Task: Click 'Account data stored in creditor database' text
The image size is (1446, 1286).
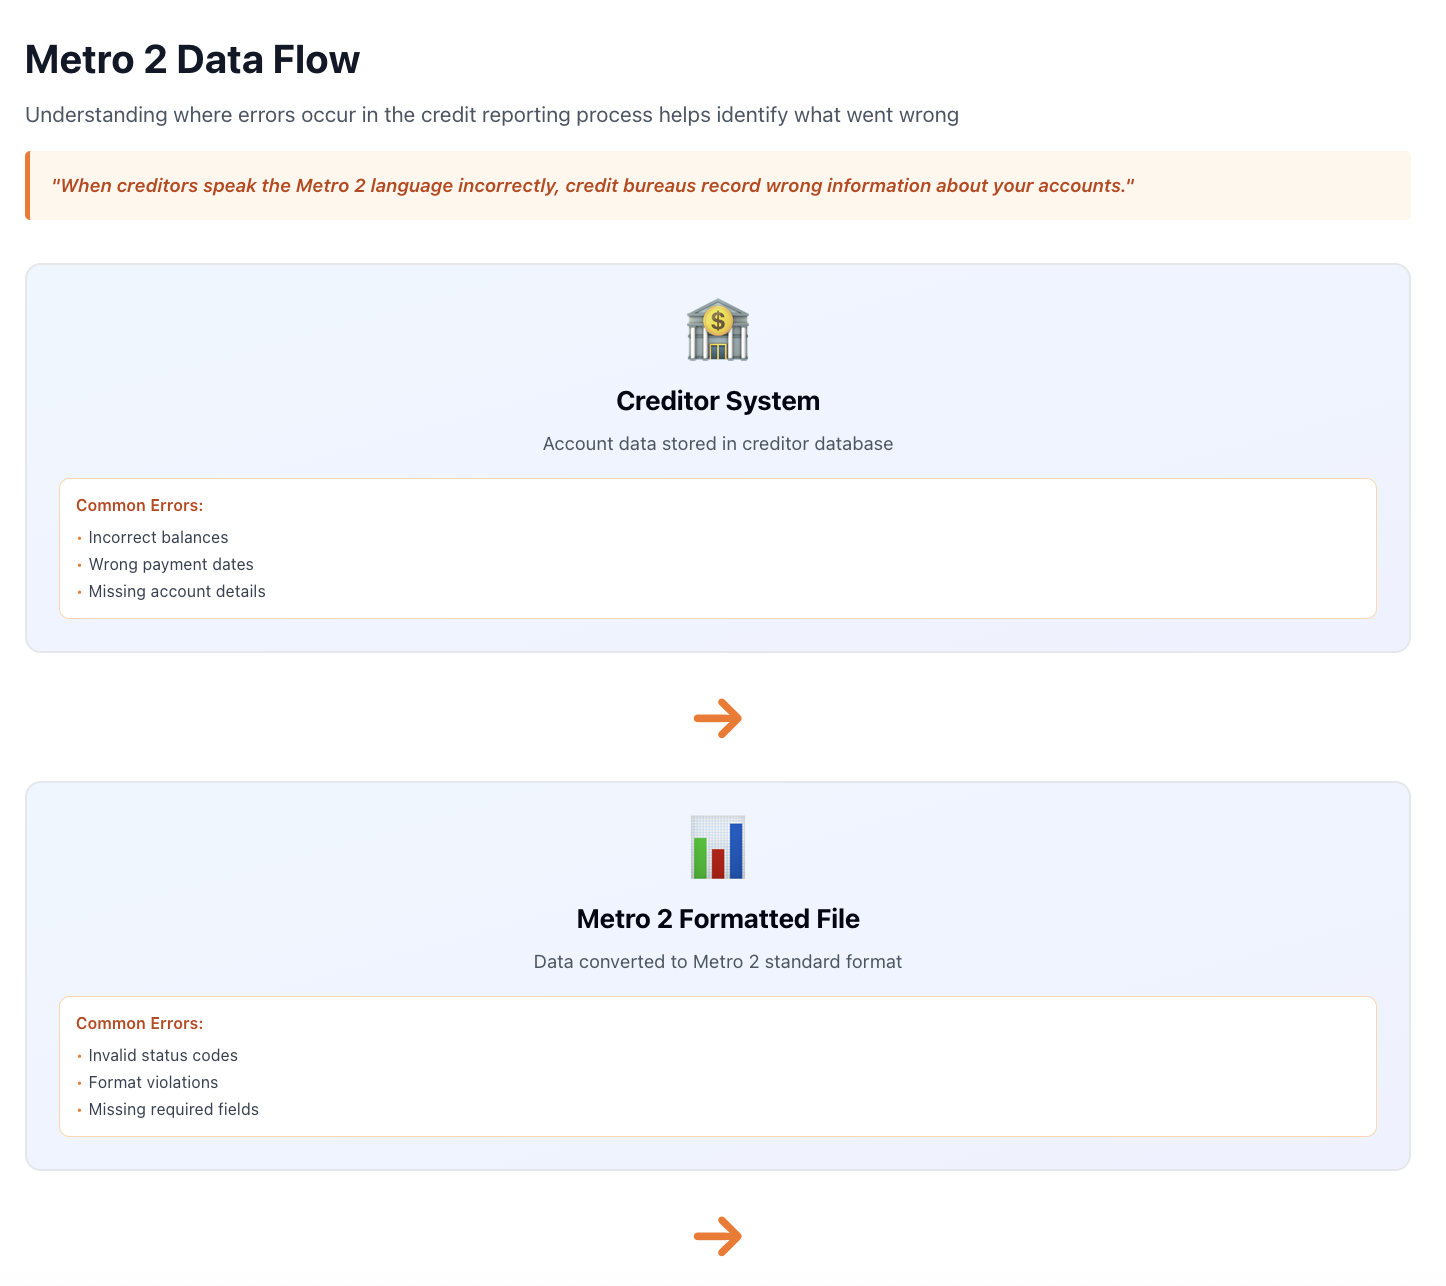Action: pyautogui.click(x=718, y=444)
